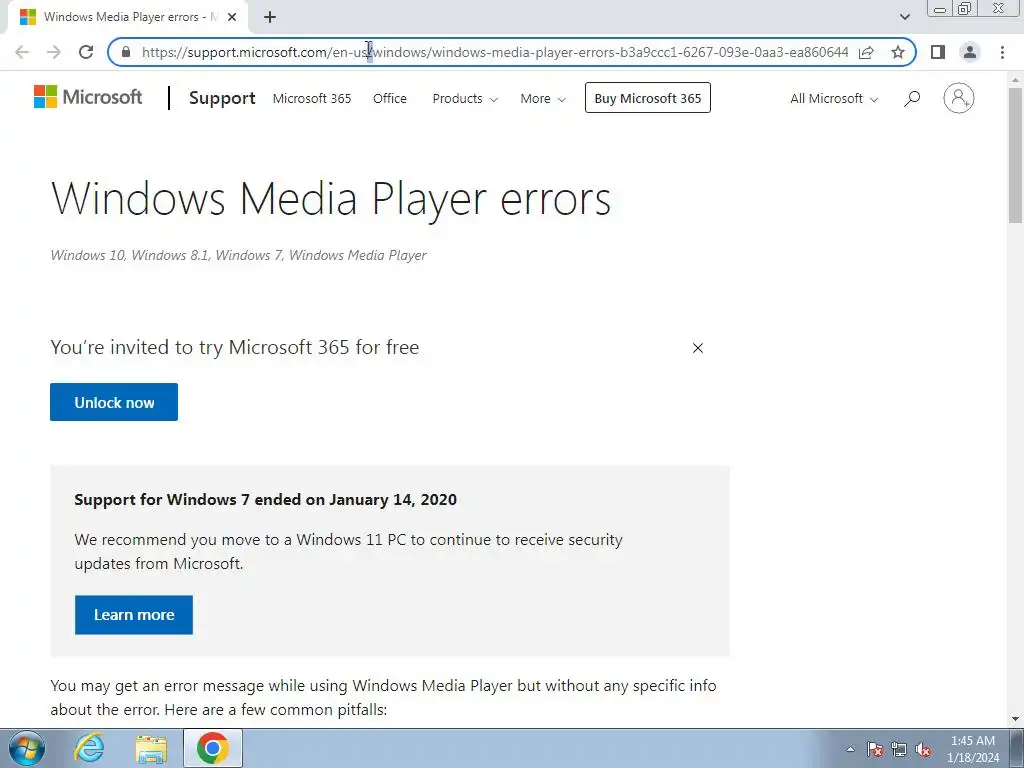Click the Microsoft logo

tap(88, 97)
